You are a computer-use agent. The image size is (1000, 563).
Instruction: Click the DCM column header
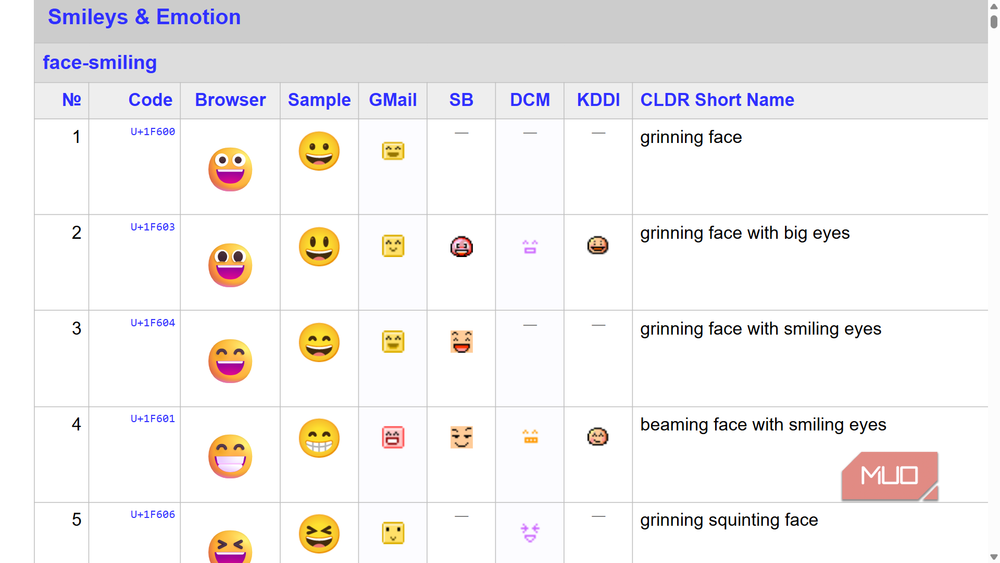[x=530, y=100]
